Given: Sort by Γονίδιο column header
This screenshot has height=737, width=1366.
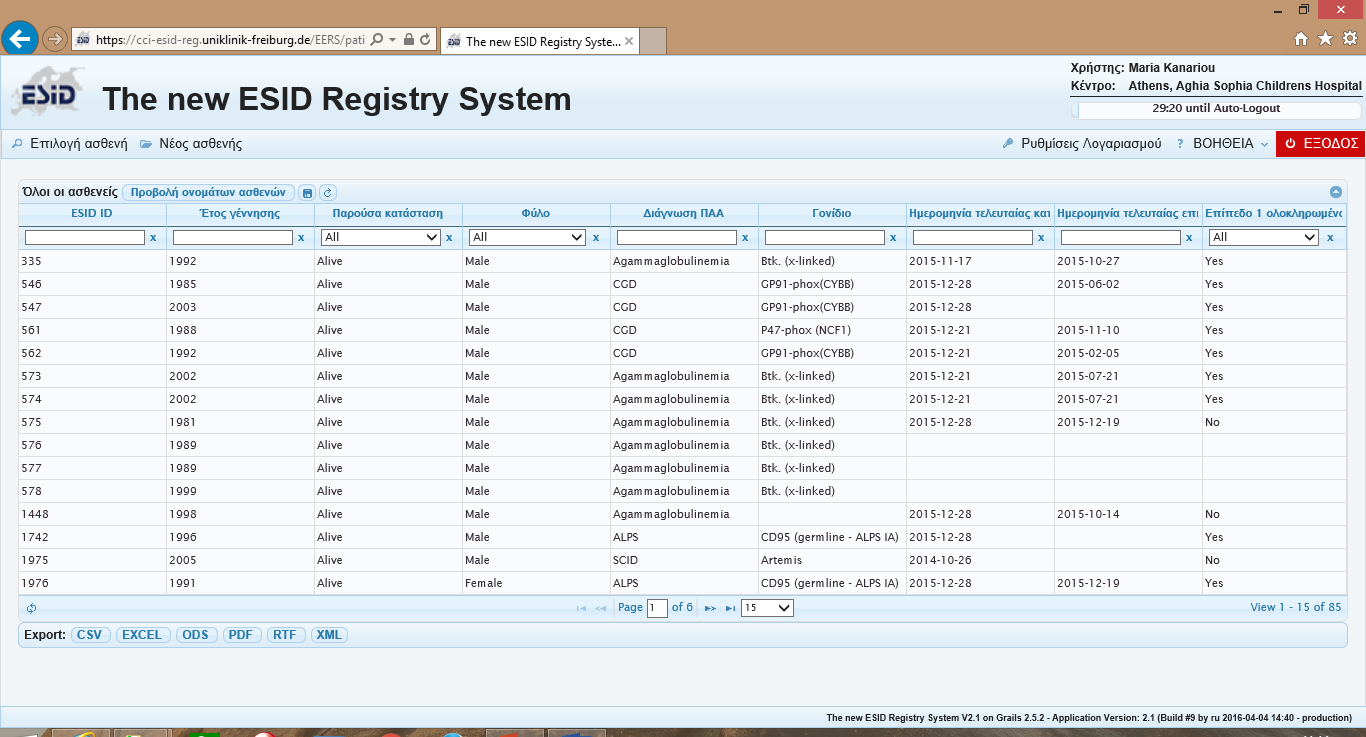Looking at the screenshot, I should pos(832,214).
